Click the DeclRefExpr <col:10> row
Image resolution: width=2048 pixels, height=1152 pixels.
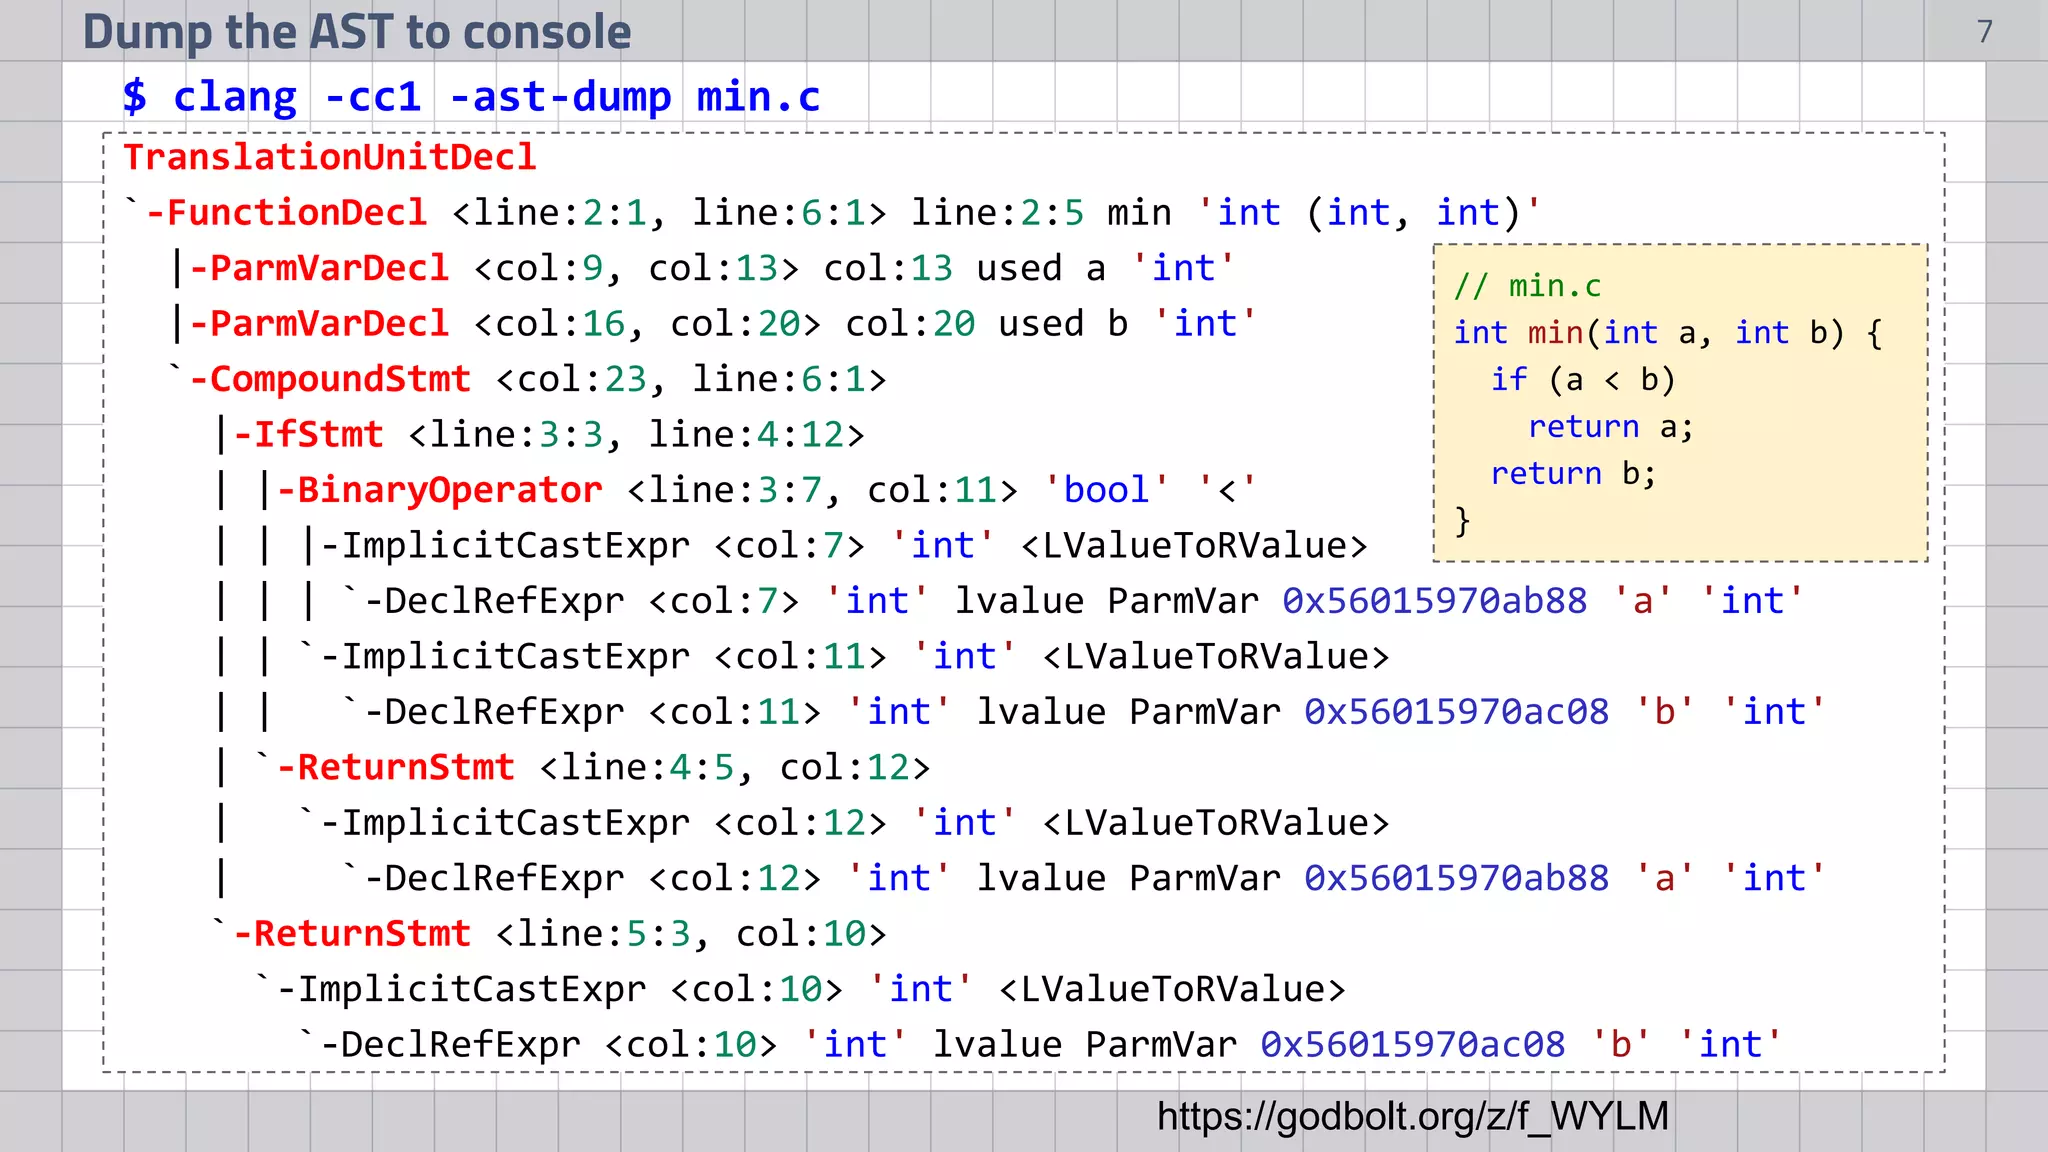[1041, 1045]
